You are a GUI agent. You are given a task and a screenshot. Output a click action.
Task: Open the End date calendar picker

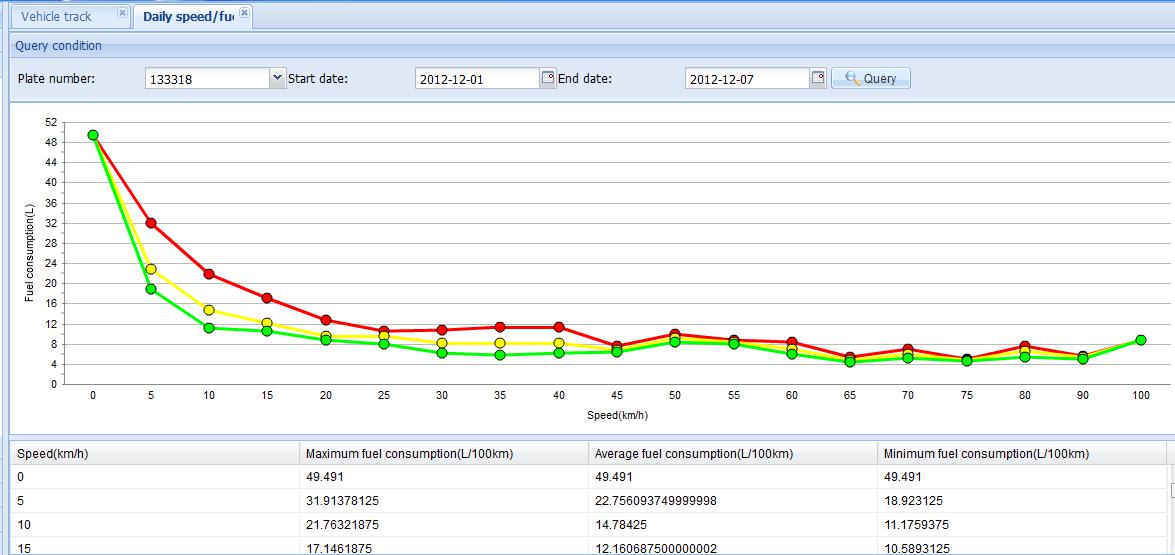pos(818,78)
